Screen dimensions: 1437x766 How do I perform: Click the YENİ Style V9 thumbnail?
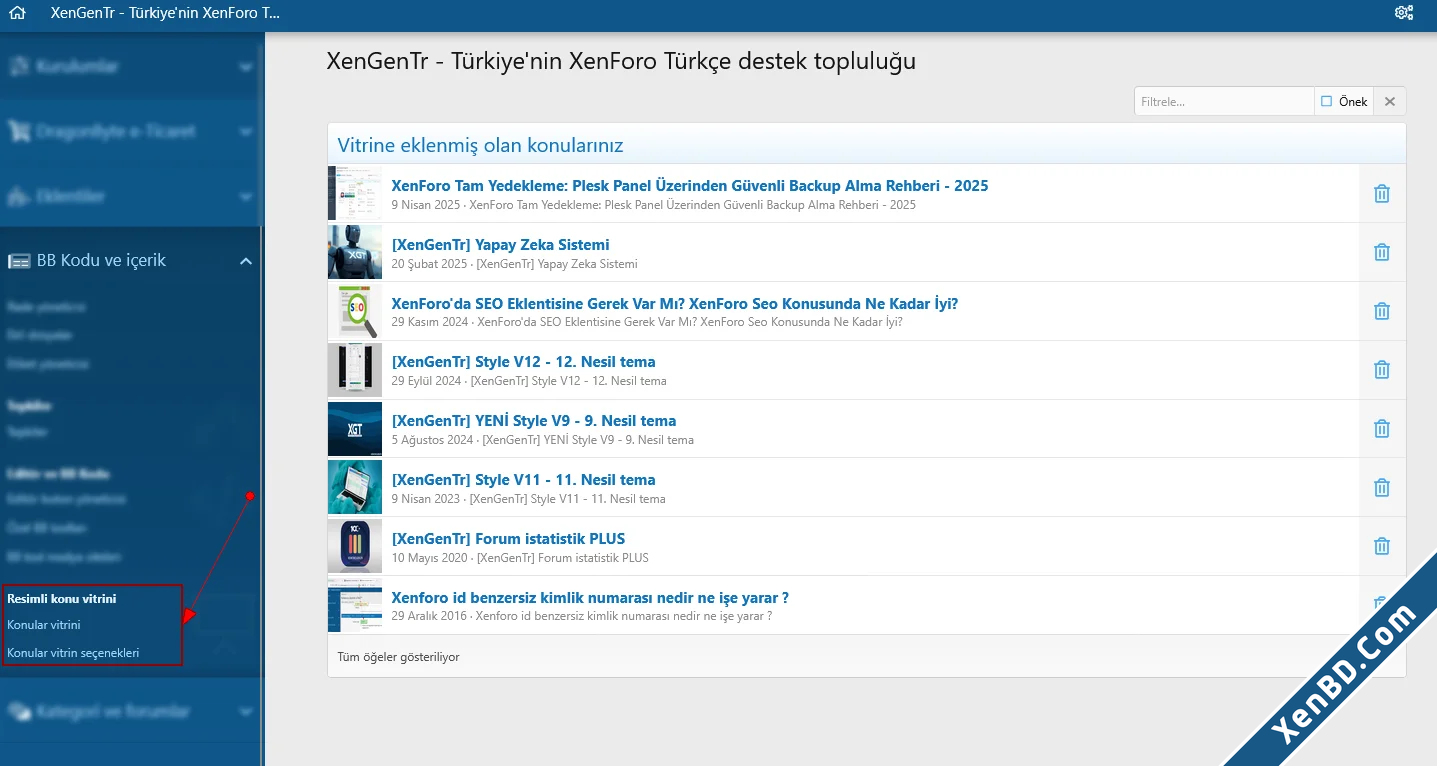355,429
